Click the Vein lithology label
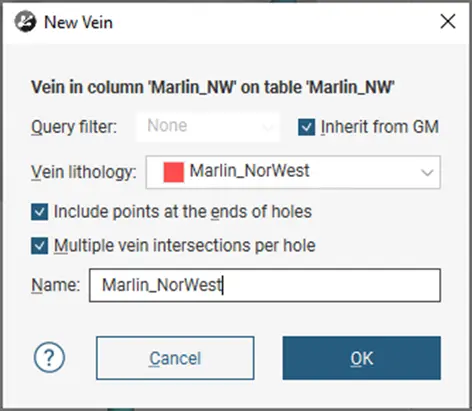The height and width of the screenshot is (411, 472). (84, 173)
